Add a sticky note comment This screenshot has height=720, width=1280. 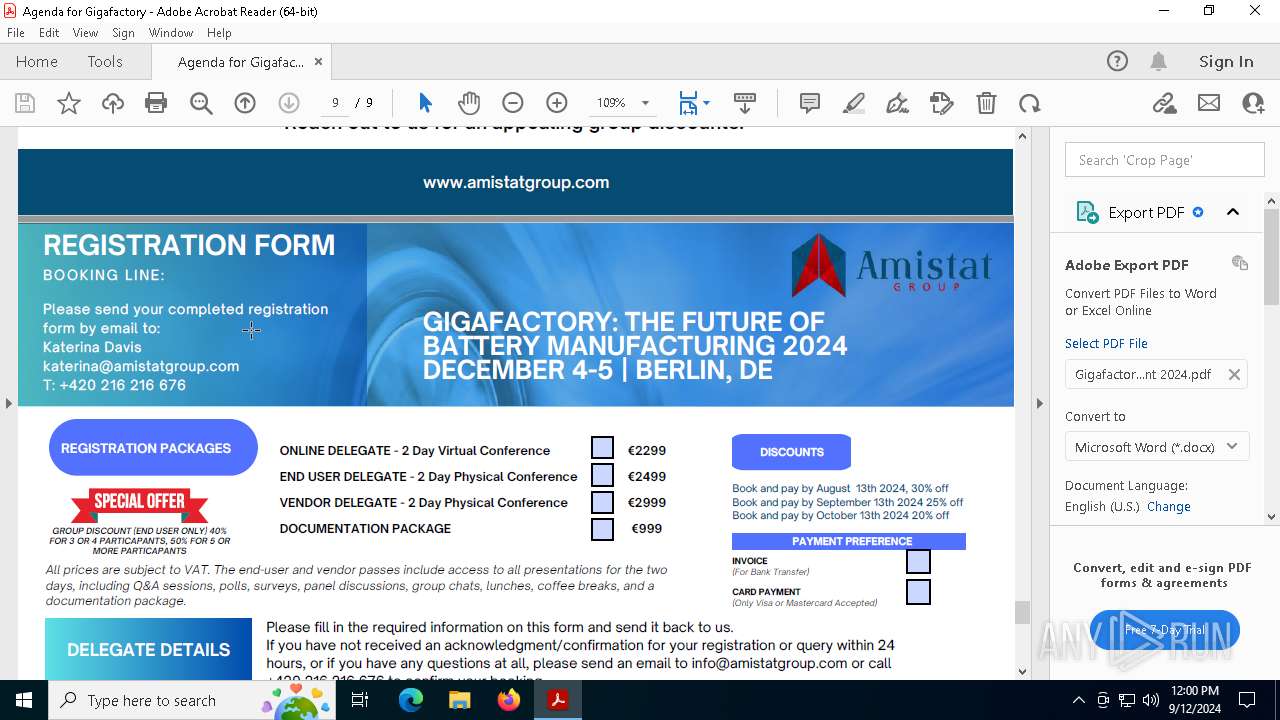[810, 103]
